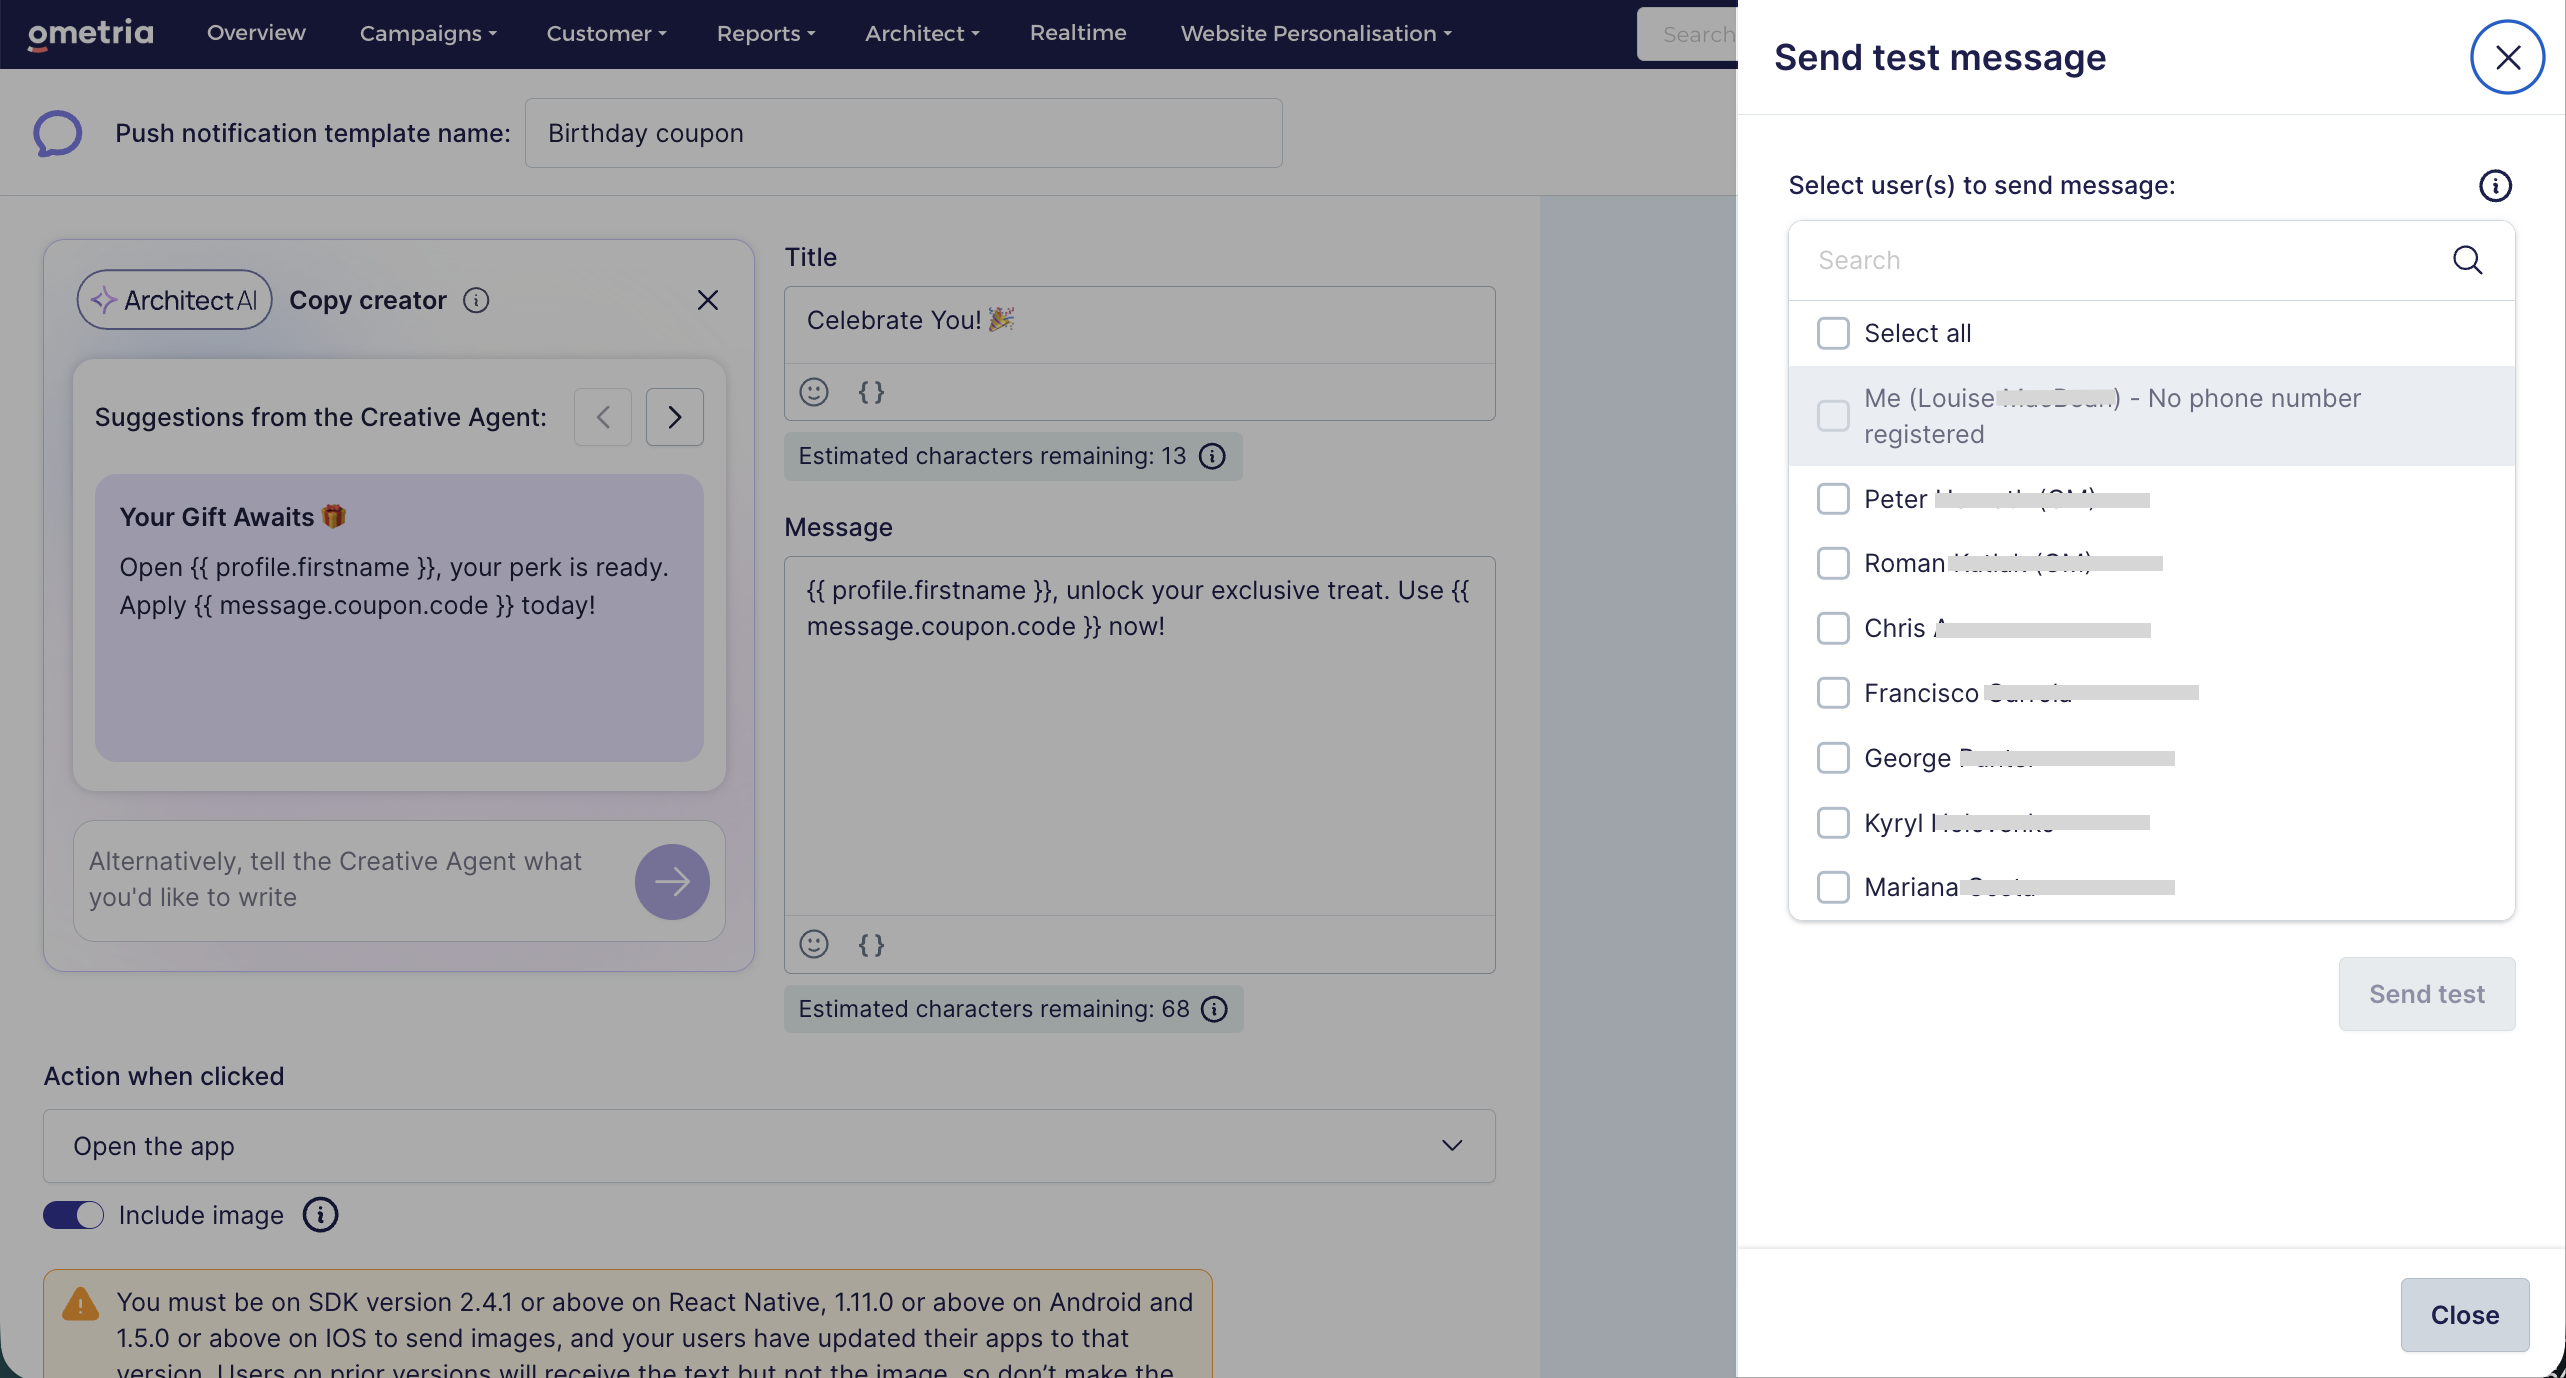Insert merge tag braces in Title field
The image size is (2566, 1378).
tap(872, 392)
